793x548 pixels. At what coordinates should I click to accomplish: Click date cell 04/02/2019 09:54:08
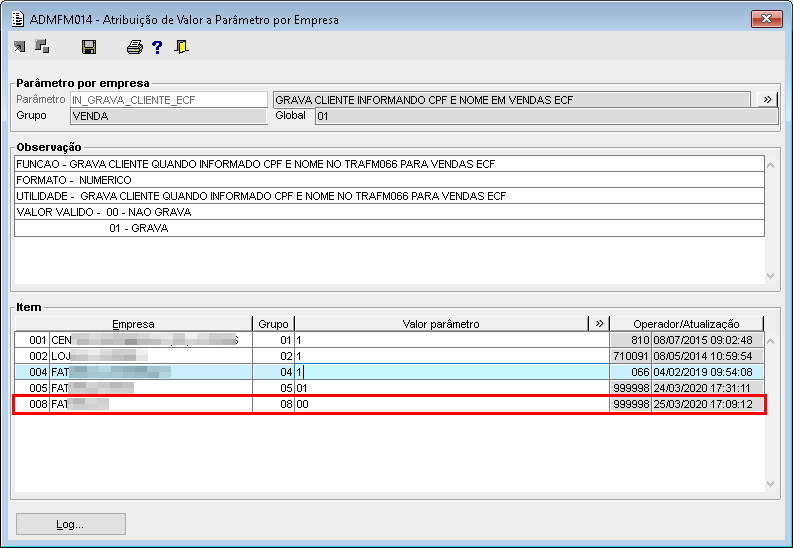707,372
